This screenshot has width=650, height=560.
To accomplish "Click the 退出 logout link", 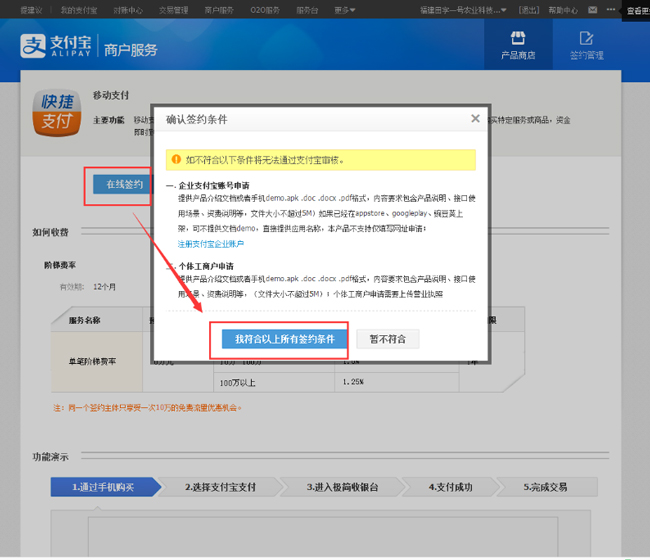I will click(529, 10).
